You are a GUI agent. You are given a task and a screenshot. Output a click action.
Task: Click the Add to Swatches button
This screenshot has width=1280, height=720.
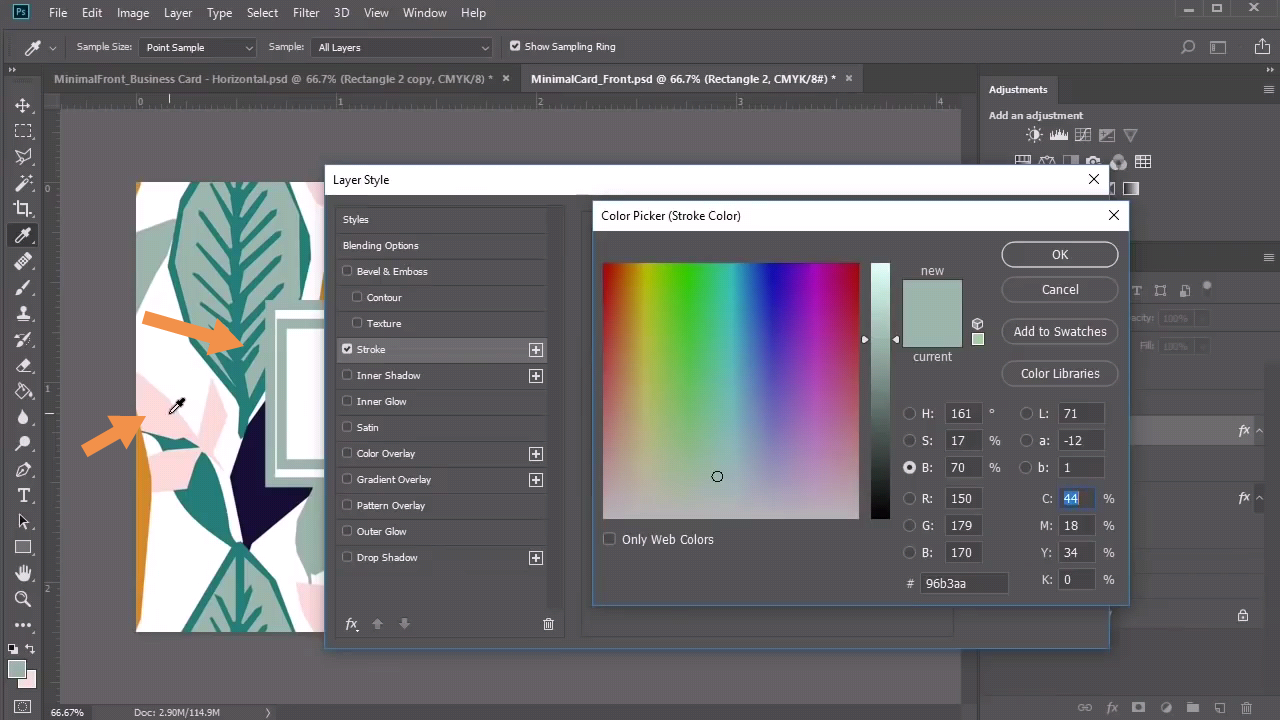tap(1059, 331)
